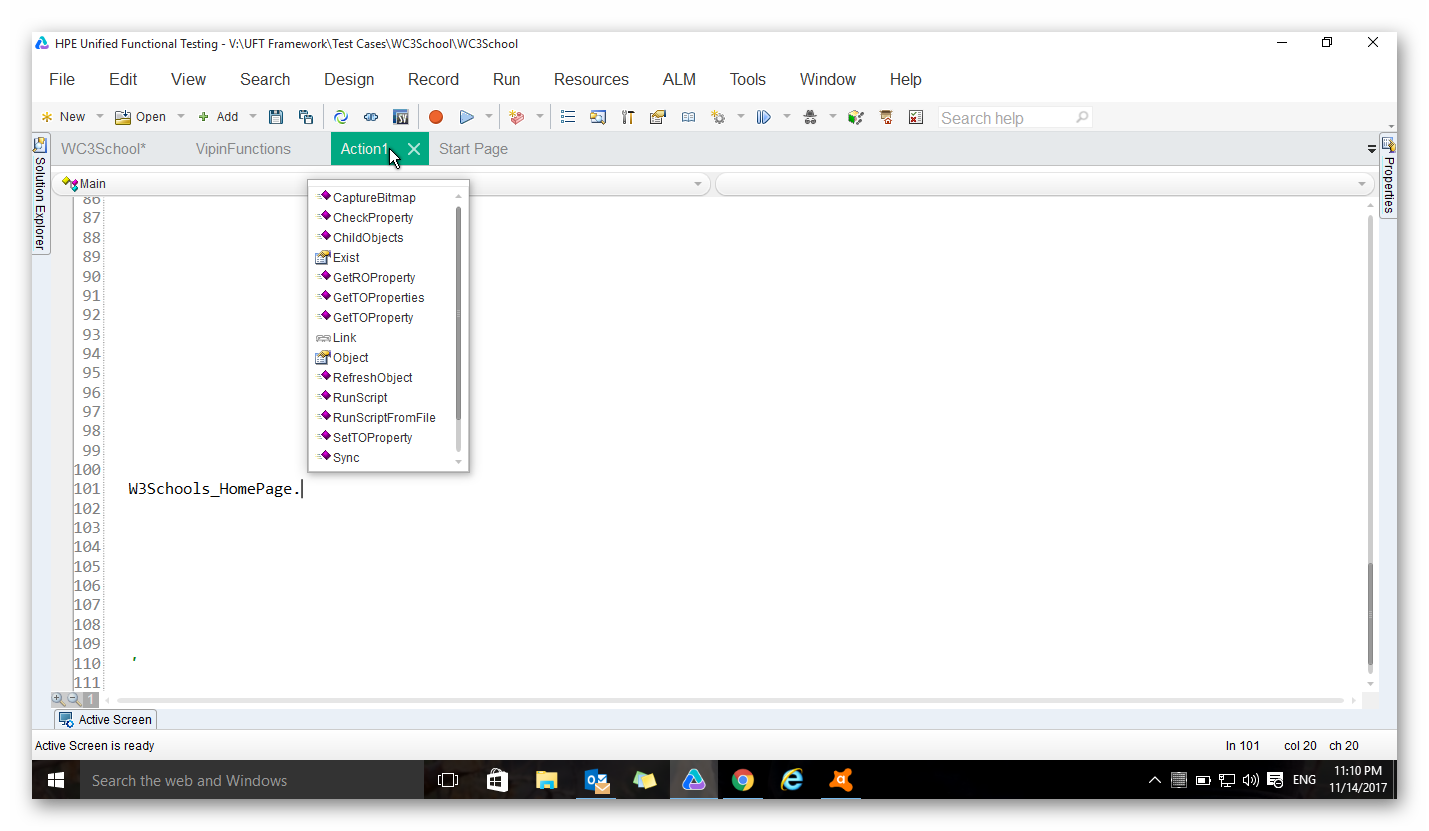Image resolution: width=1429 pixels, height=831 pixels.
Task: Click the hand holding sheet properties icon
Action: tap(658, 117)
